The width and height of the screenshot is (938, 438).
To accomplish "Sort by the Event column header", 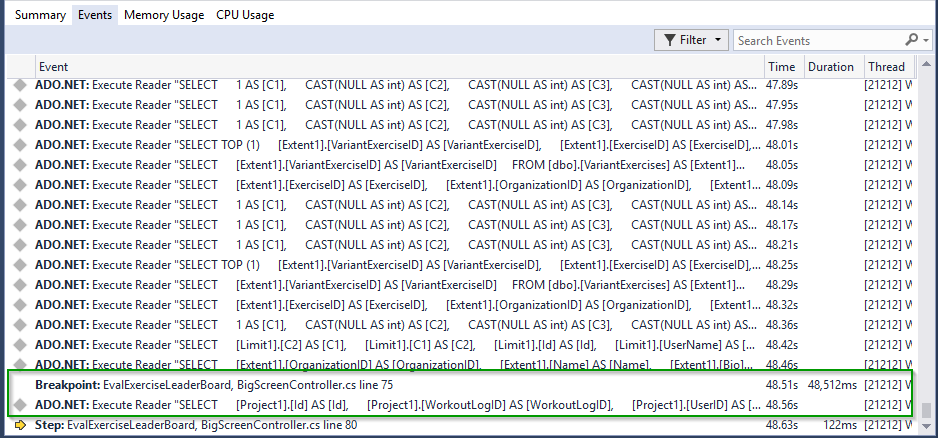I will [x=400, y=66].
